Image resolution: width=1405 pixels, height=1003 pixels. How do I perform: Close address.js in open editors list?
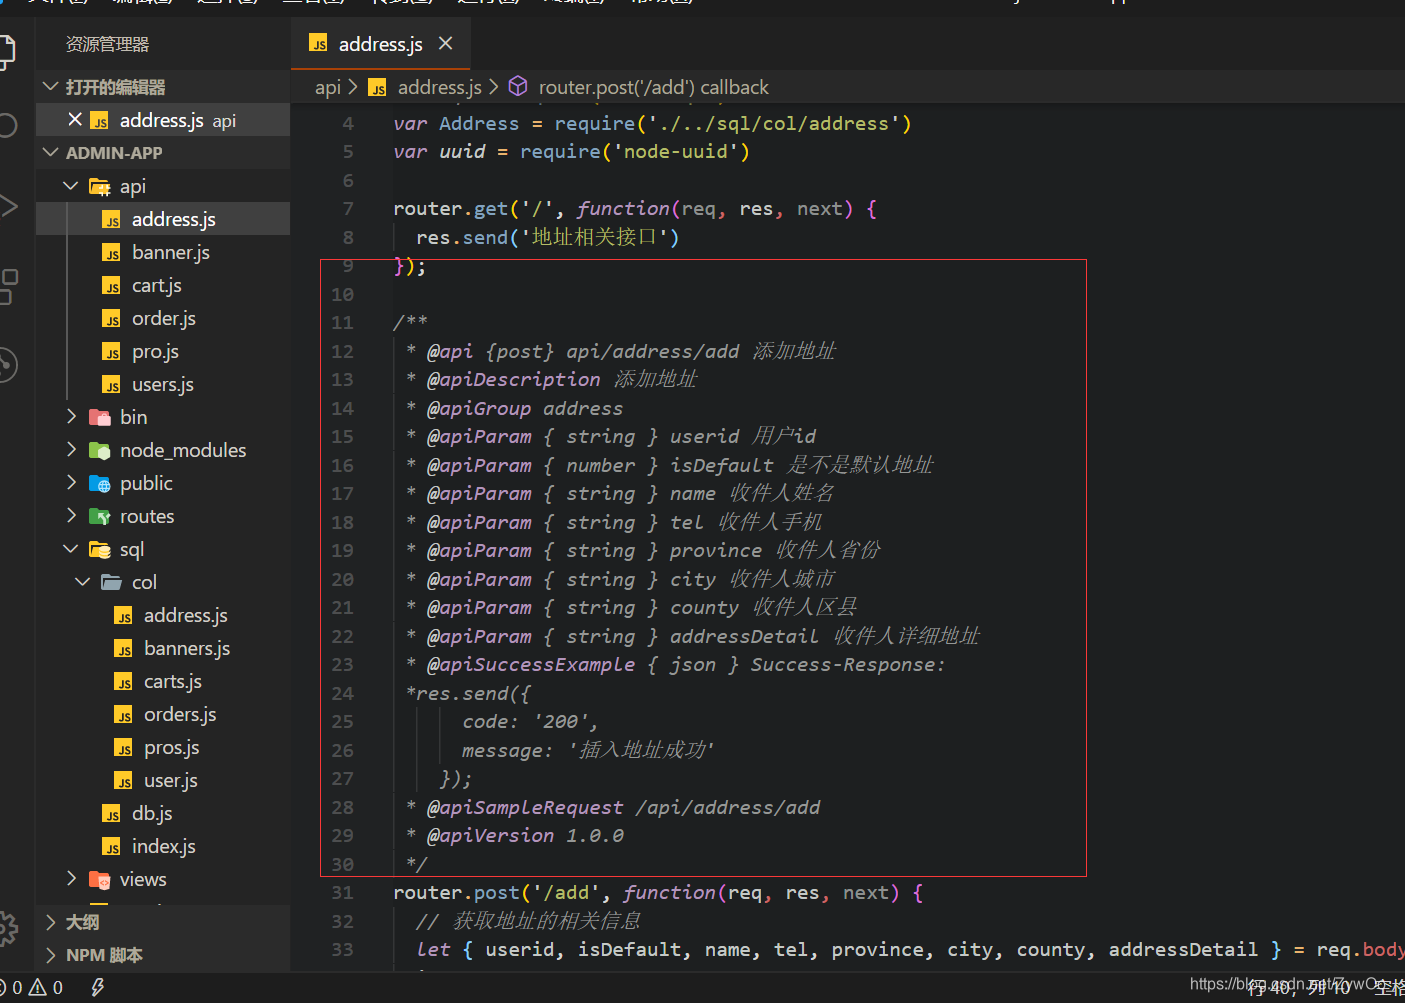tap(75, 120)
